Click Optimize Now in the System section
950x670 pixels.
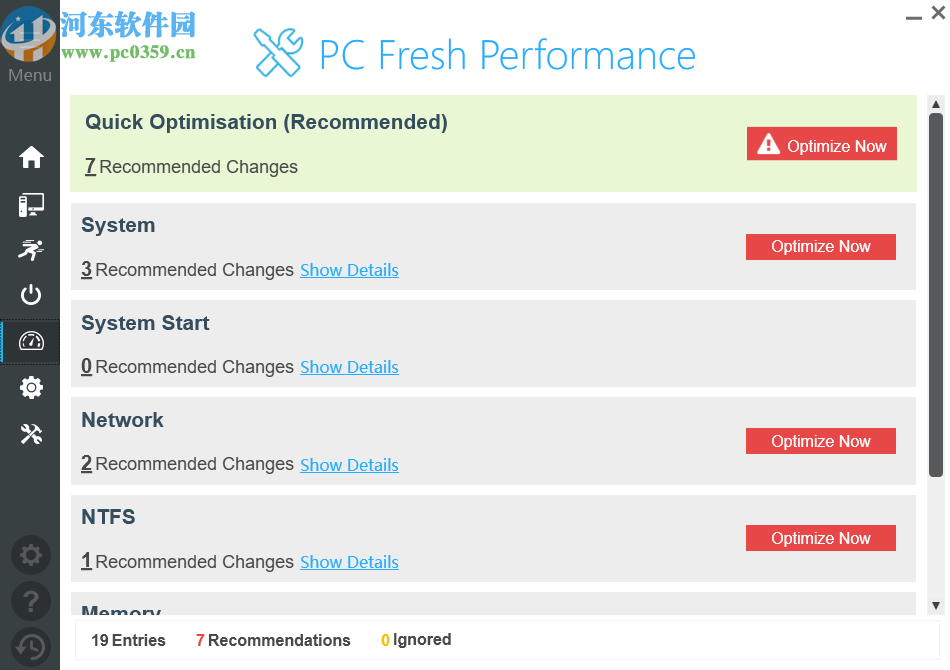tap(820, 247)
